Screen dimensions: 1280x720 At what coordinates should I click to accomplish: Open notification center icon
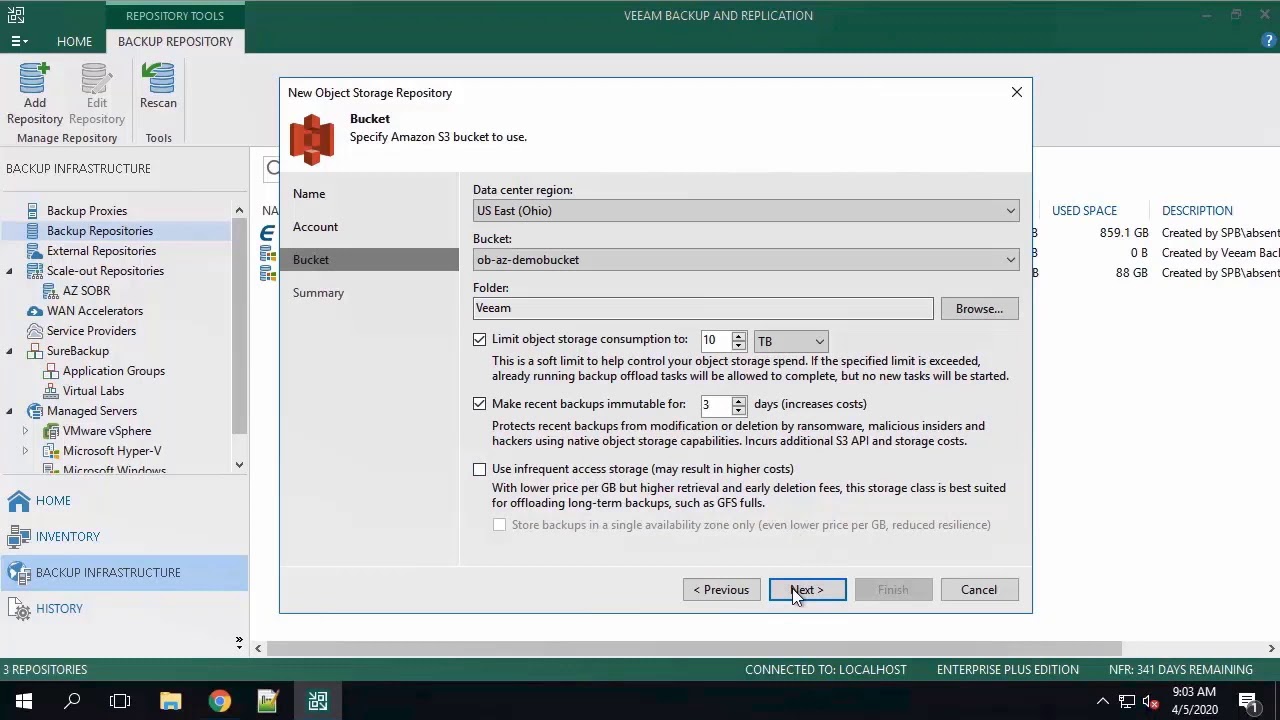tap(1248, 701)
